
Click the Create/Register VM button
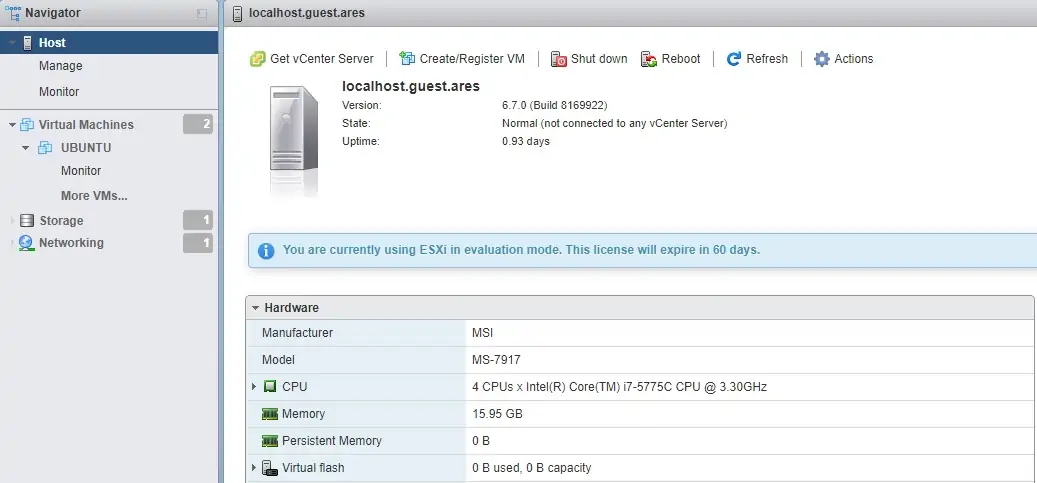[x=462, y=59]
